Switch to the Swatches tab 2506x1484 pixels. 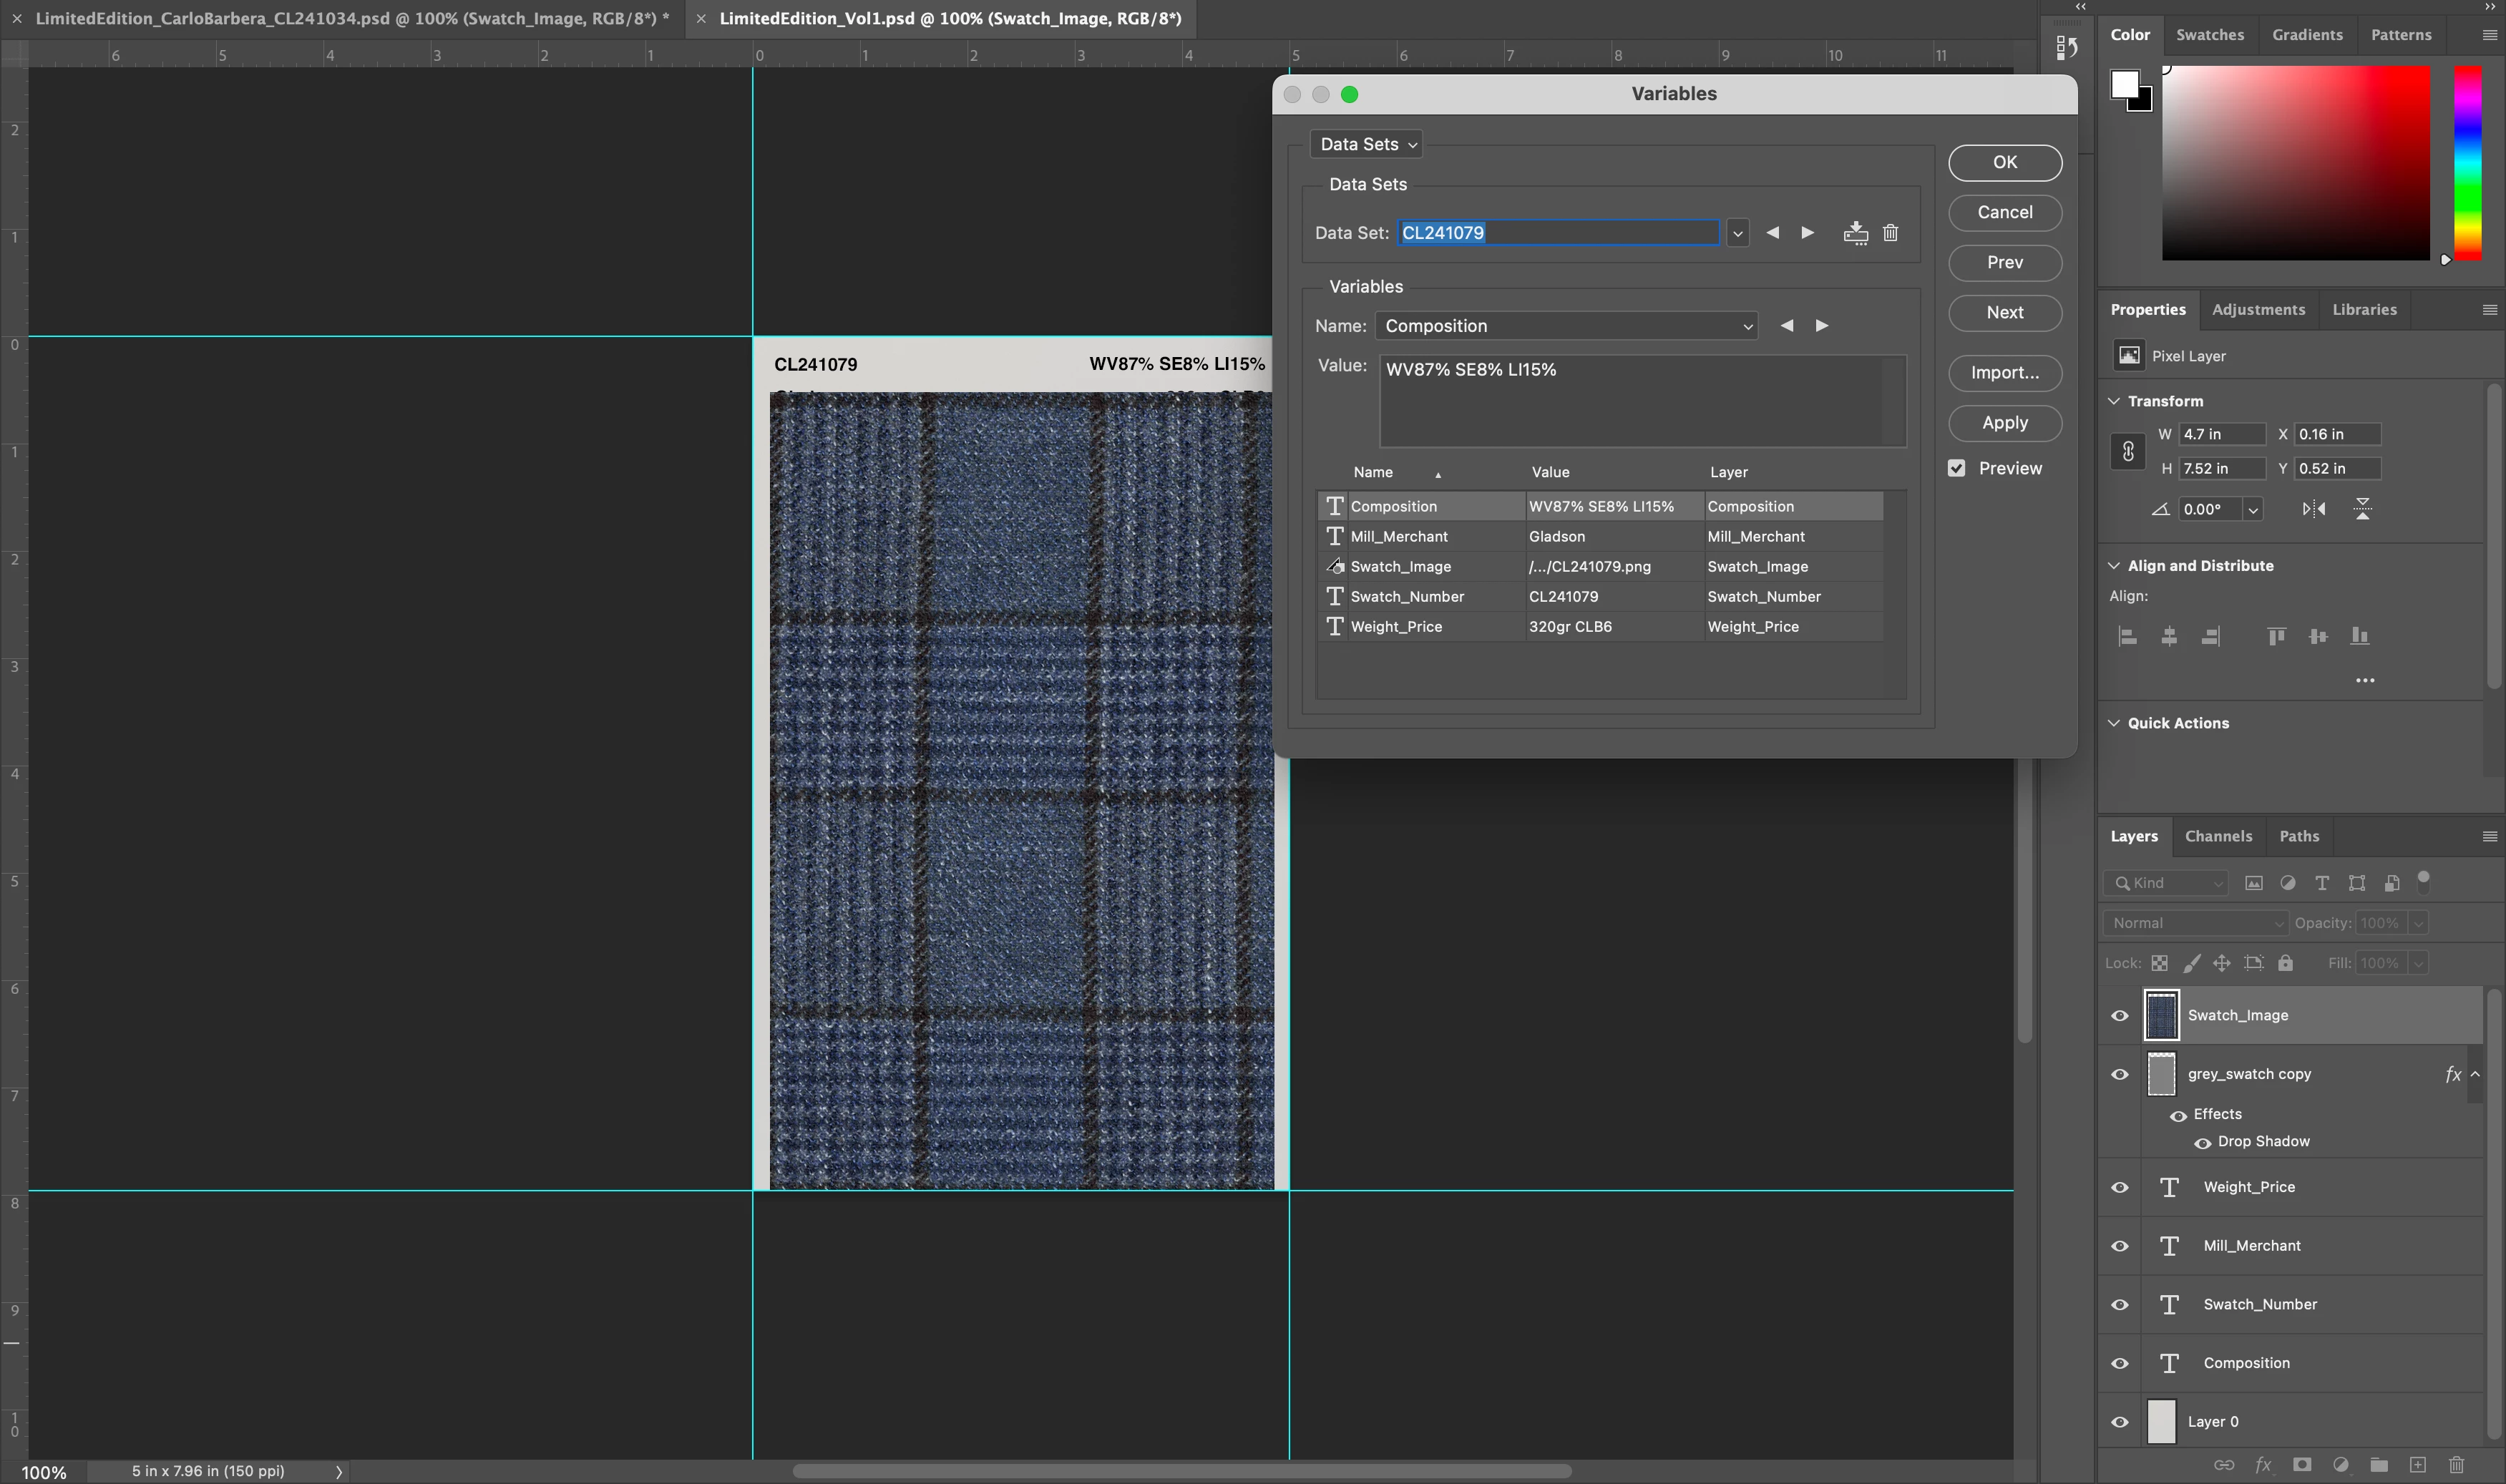[x=2209, y=34]
